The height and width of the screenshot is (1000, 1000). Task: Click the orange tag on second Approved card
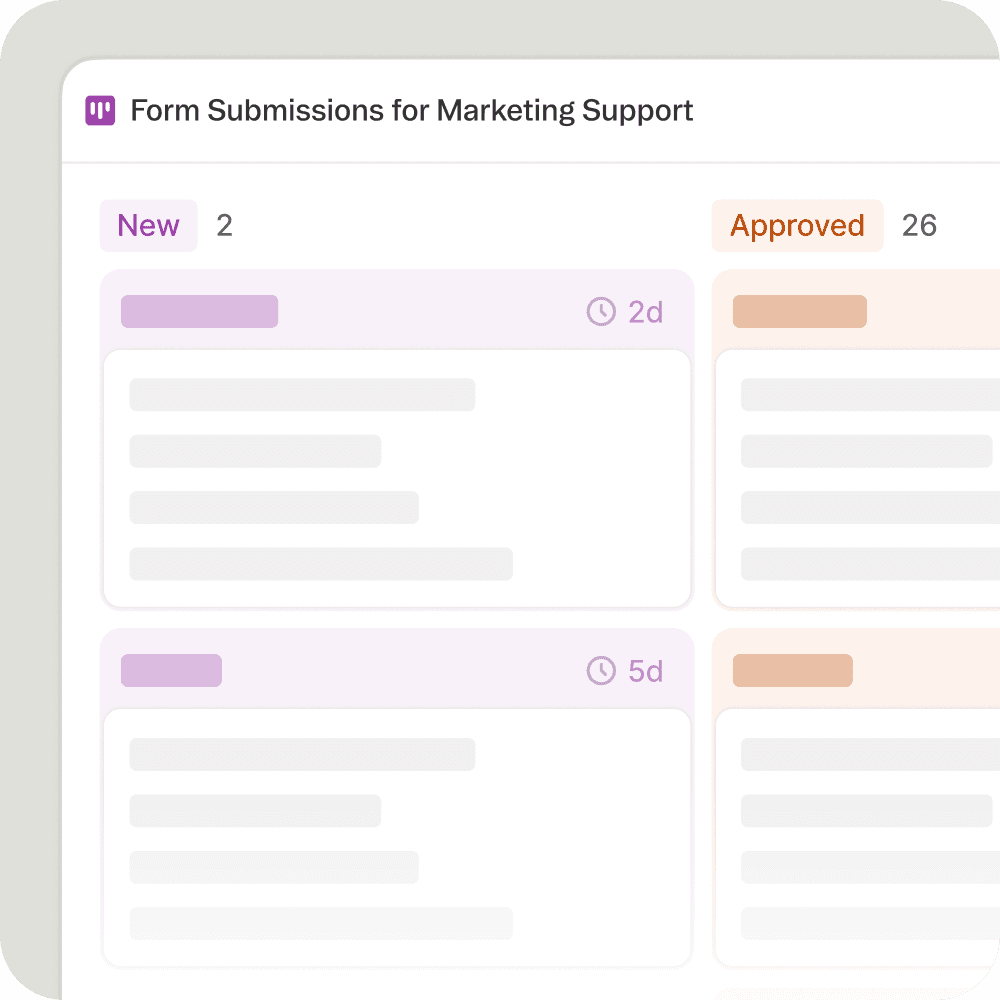click(792, 670)
